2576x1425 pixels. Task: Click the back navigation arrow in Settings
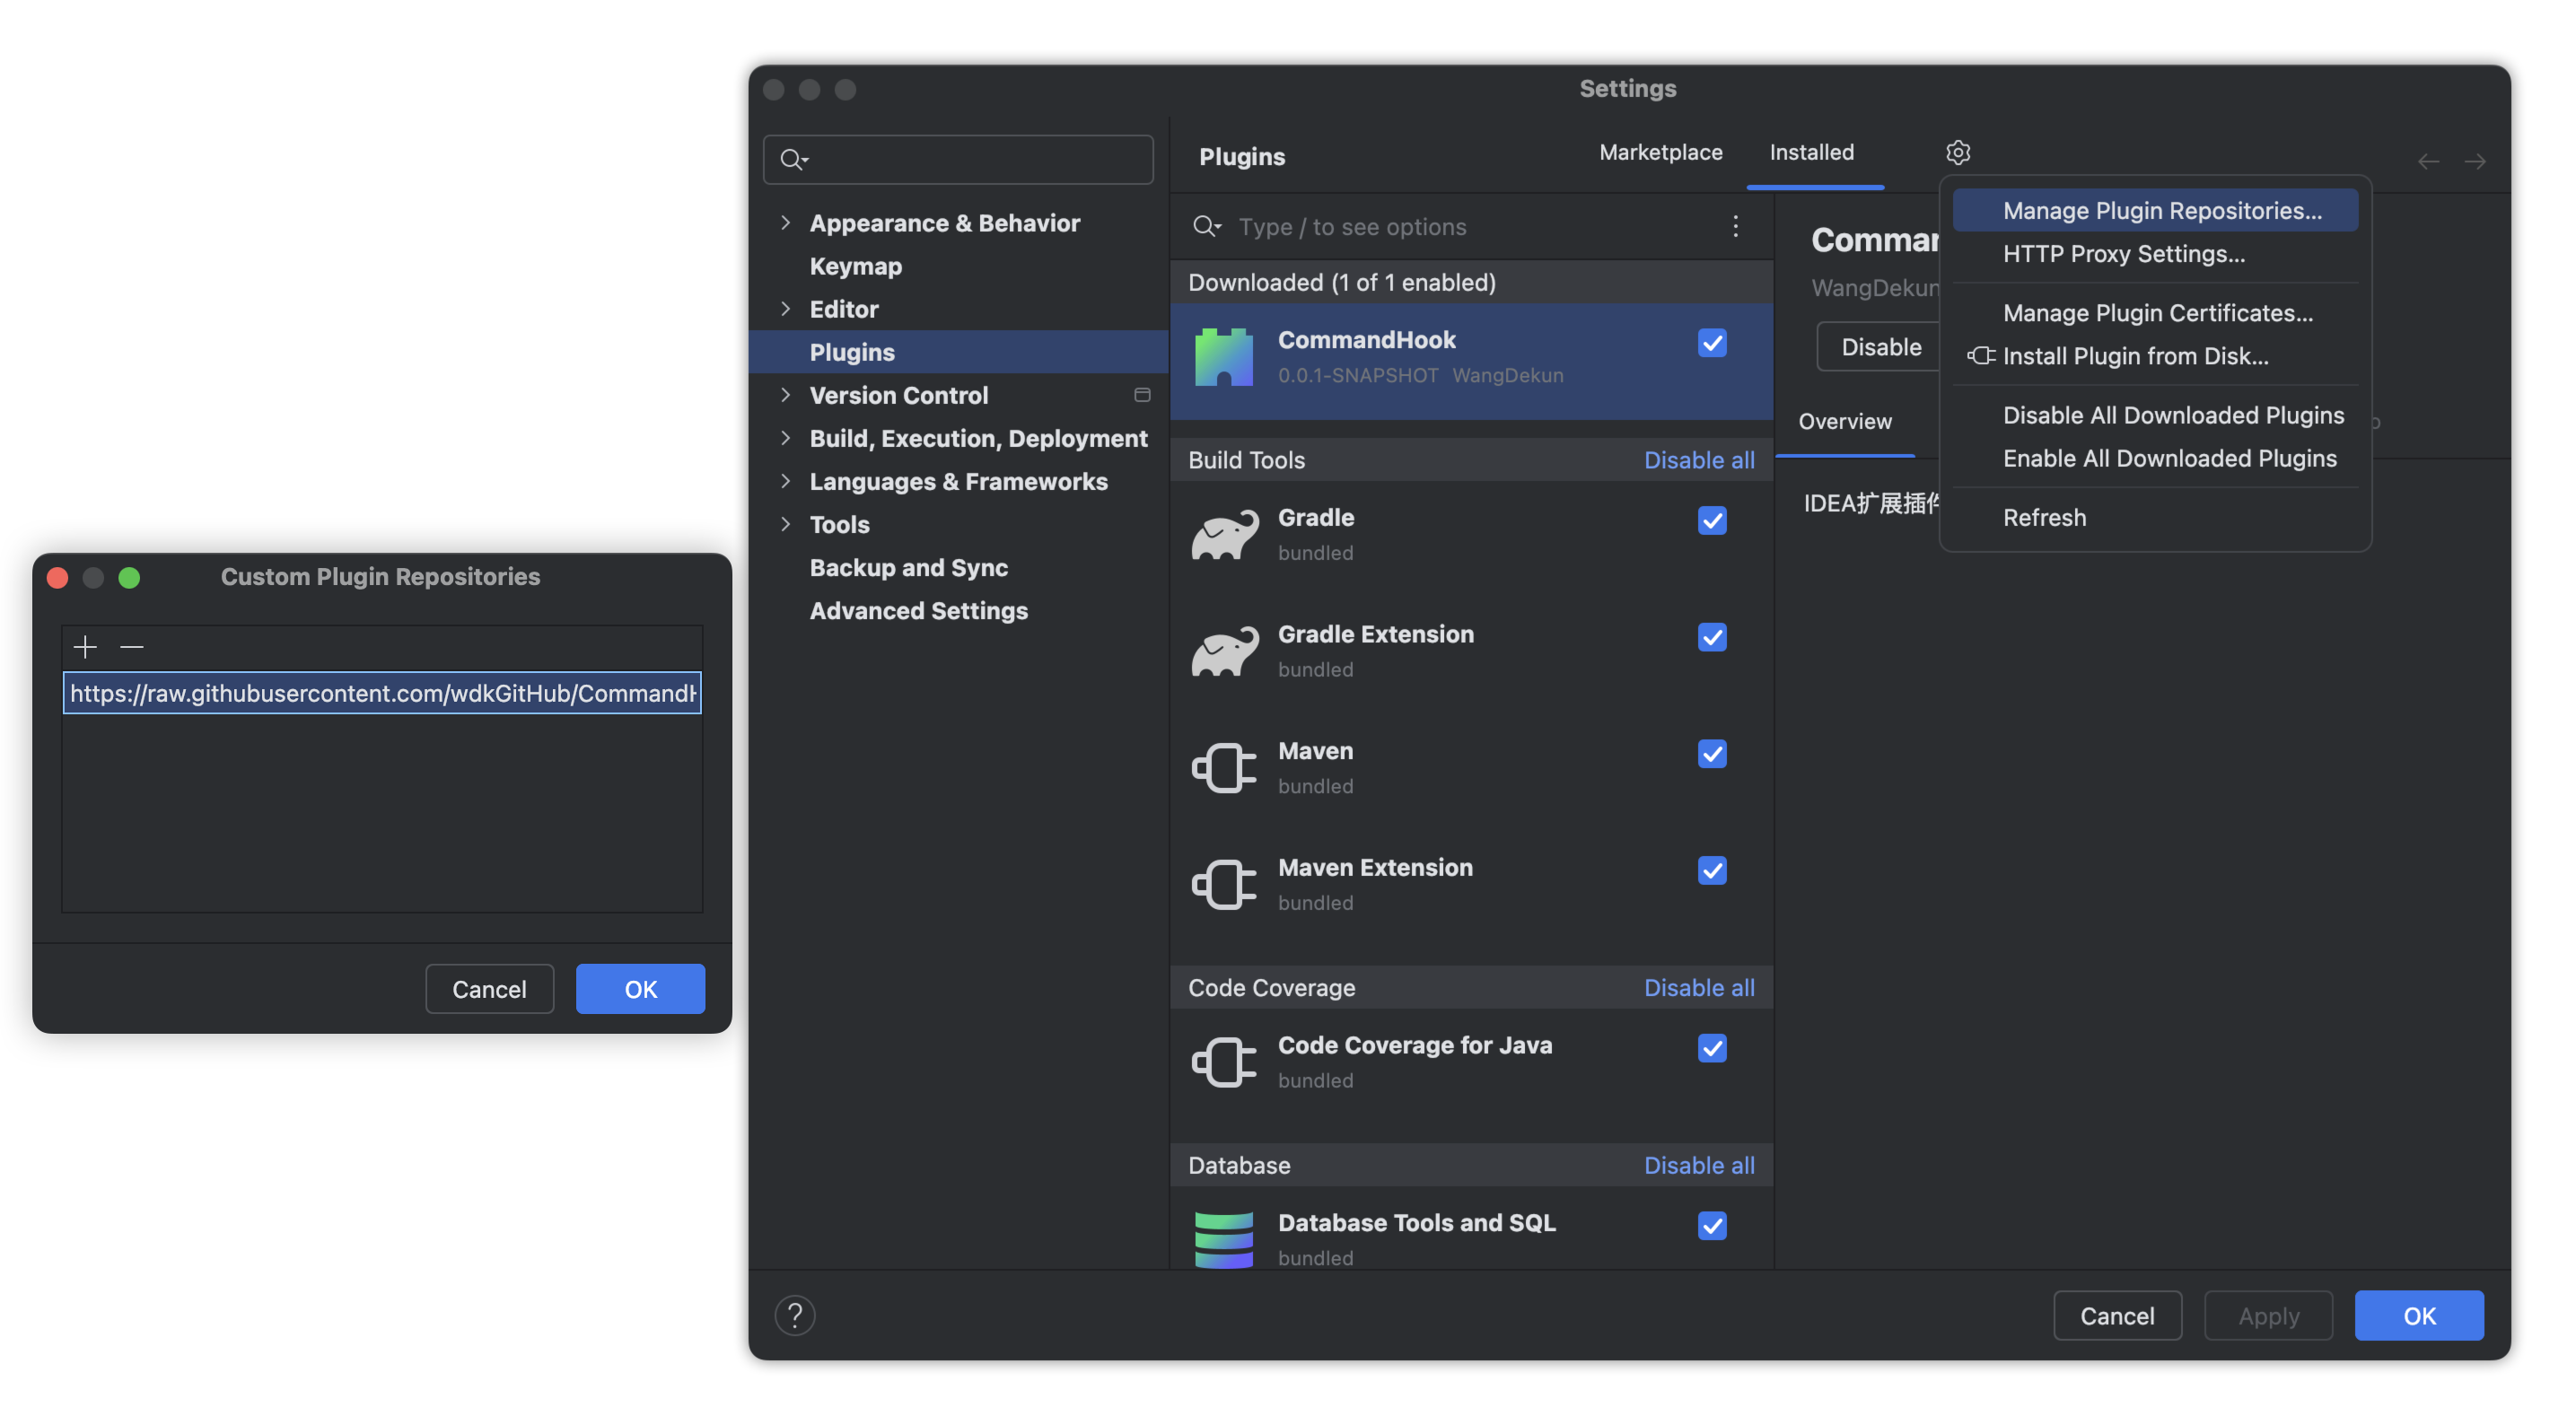(x=2428, y=161)
